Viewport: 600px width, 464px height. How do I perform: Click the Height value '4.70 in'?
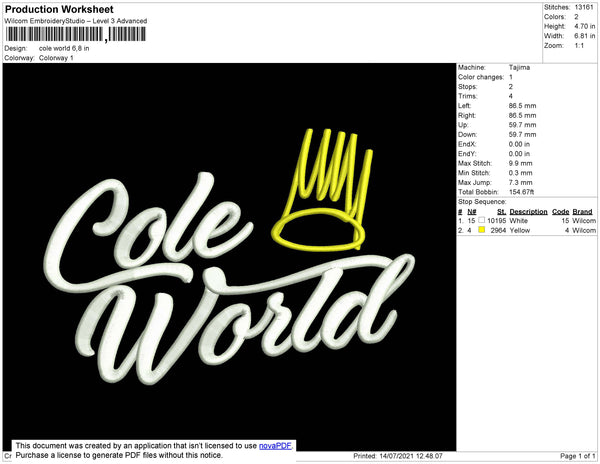[584, 26]
